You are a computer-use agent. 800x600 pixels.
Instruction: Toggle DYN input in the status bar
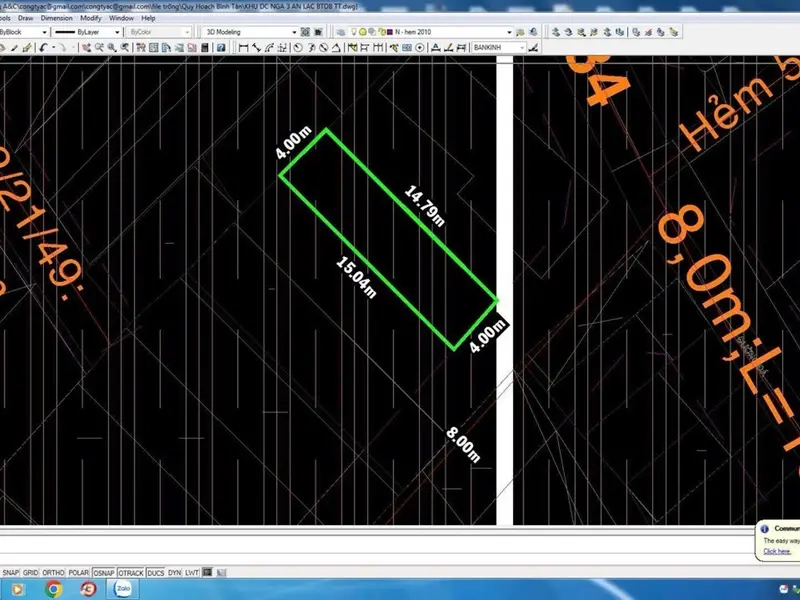pyautogui.click(x=174, y=572)
